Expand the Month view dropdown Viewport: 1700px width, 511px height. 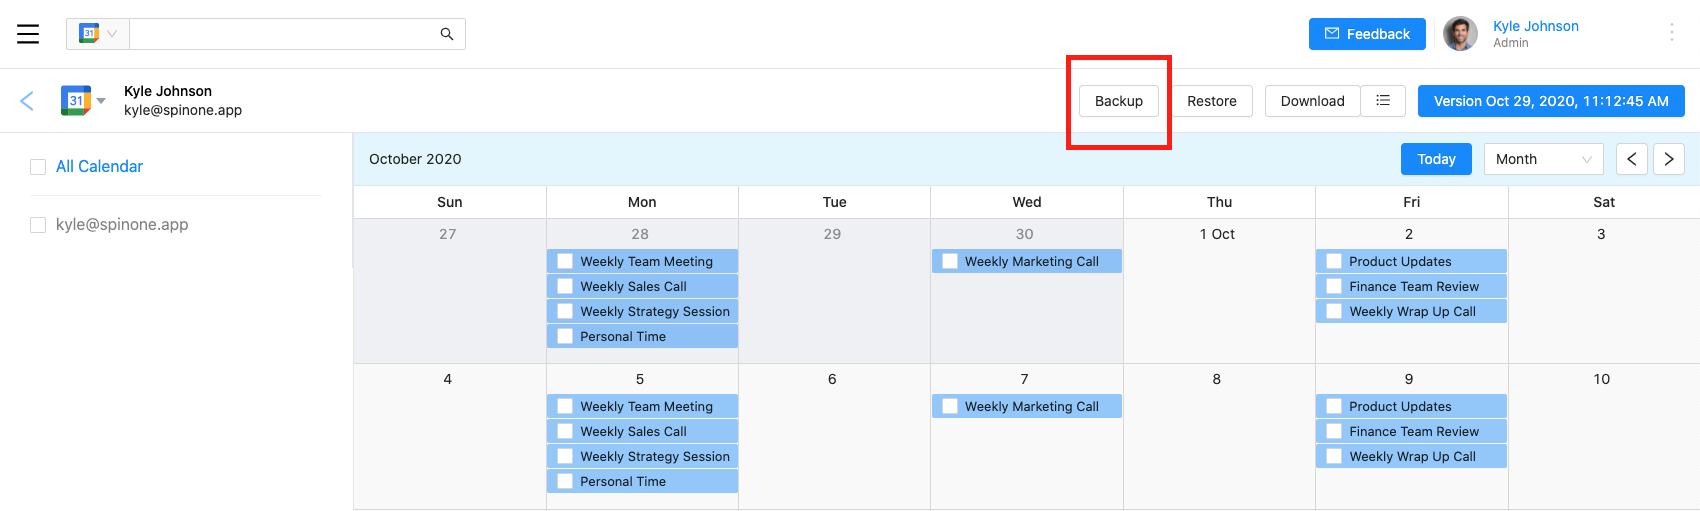[x=1543, y=159]
